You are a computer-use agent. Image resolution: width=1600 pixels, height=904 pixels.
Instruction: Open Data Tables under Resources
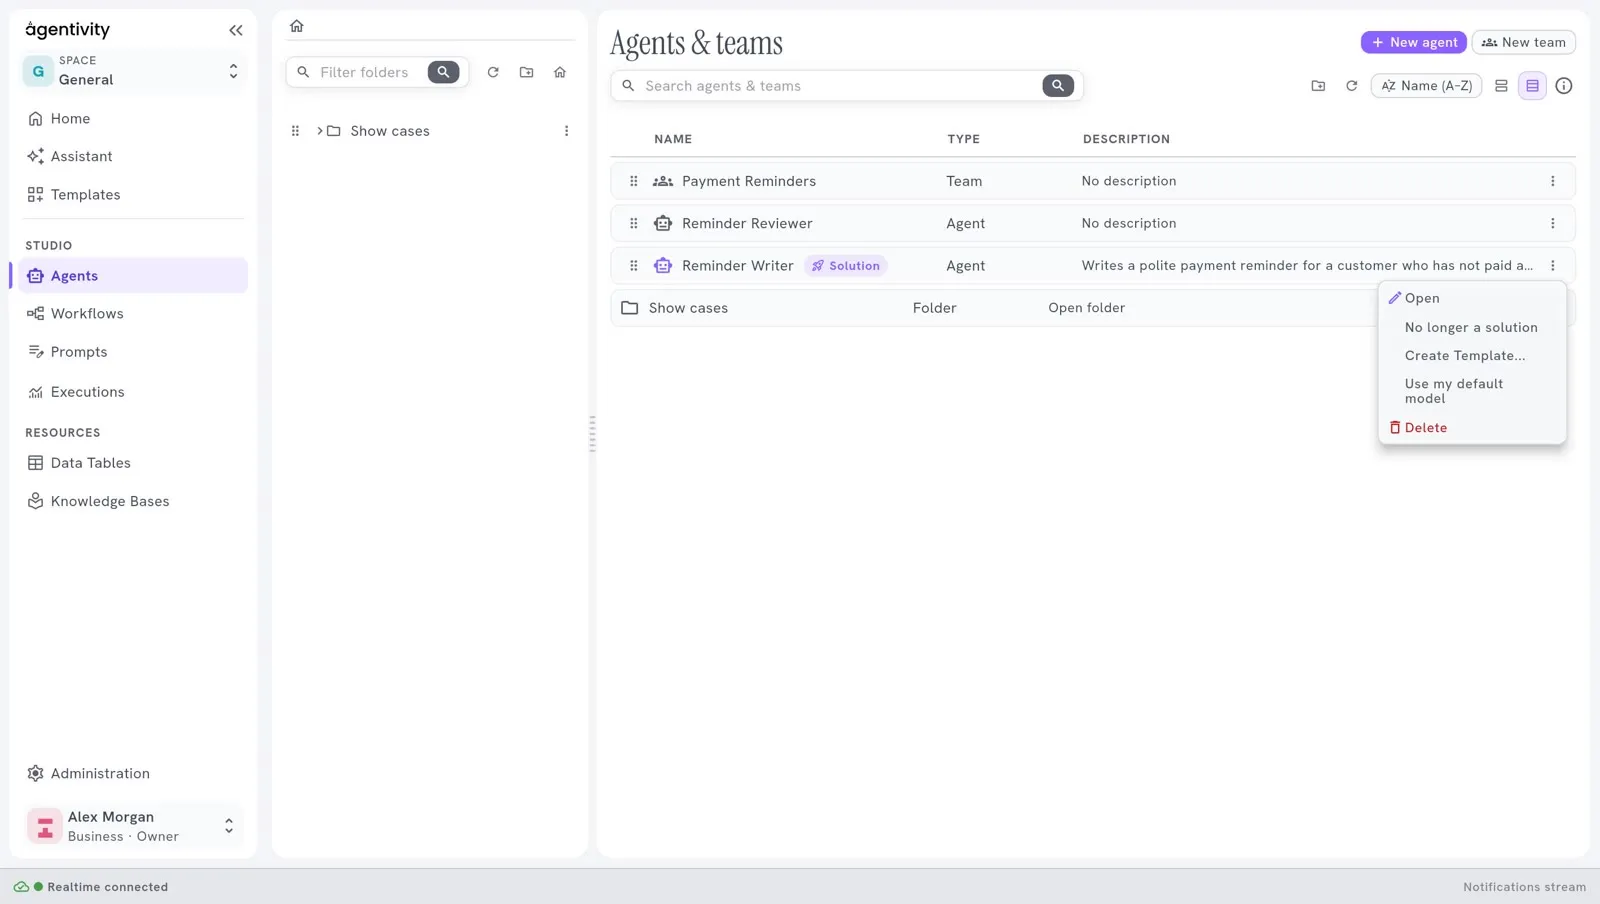pyautogui.click(x=133, y=463)
